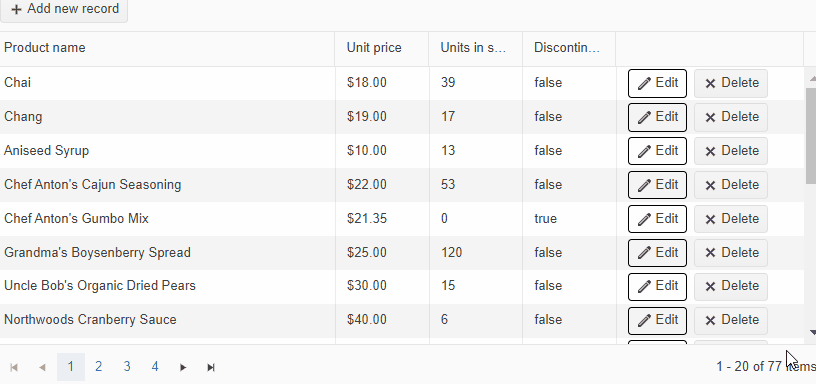
Task: Click the plus icon in Add new record
Action: tap(16, 9)
